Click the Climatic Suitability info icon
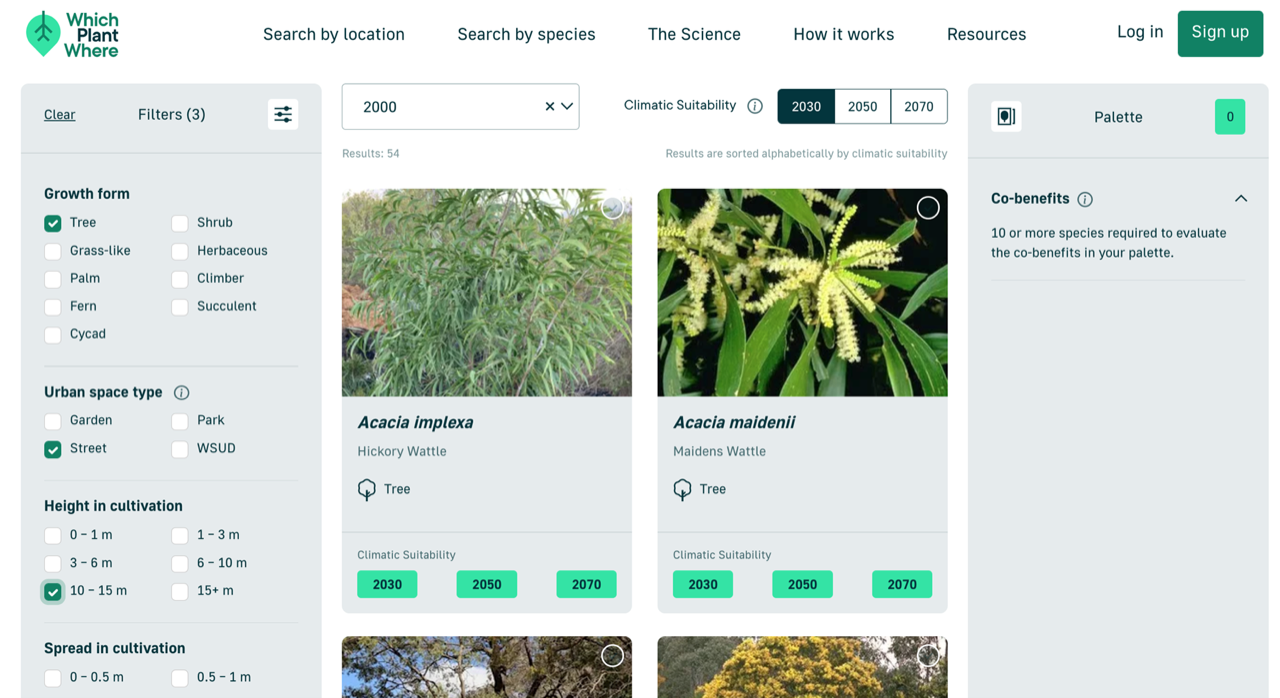 tap(755, 106)
